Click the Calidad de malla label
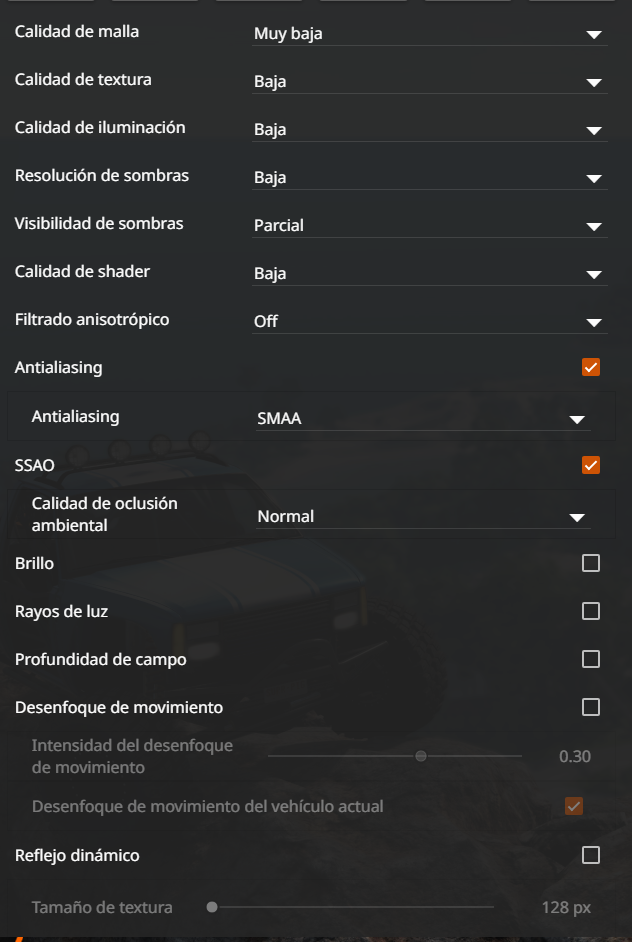 pos(77,31)
